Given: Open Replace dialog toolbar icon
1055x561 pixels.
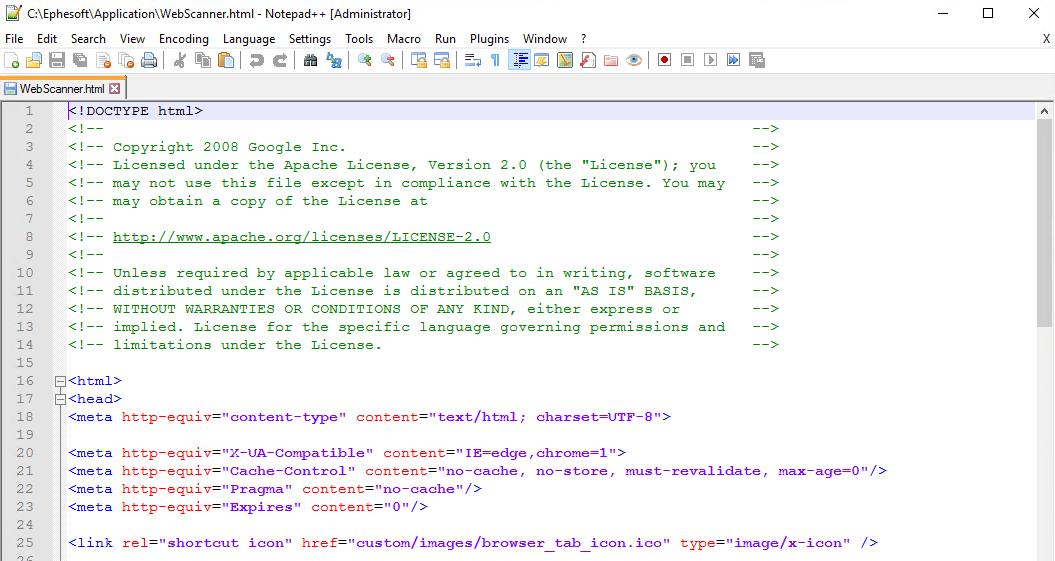Looking at the screenshot, I should coord(334,61).
